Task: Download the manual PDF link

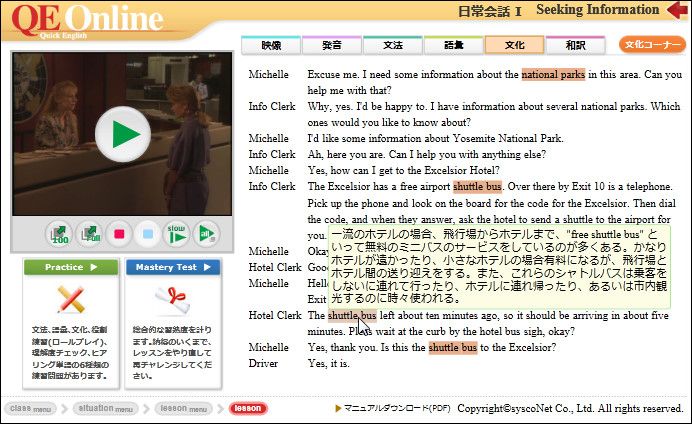Action: pyautogui.click(x=393, y=409)
